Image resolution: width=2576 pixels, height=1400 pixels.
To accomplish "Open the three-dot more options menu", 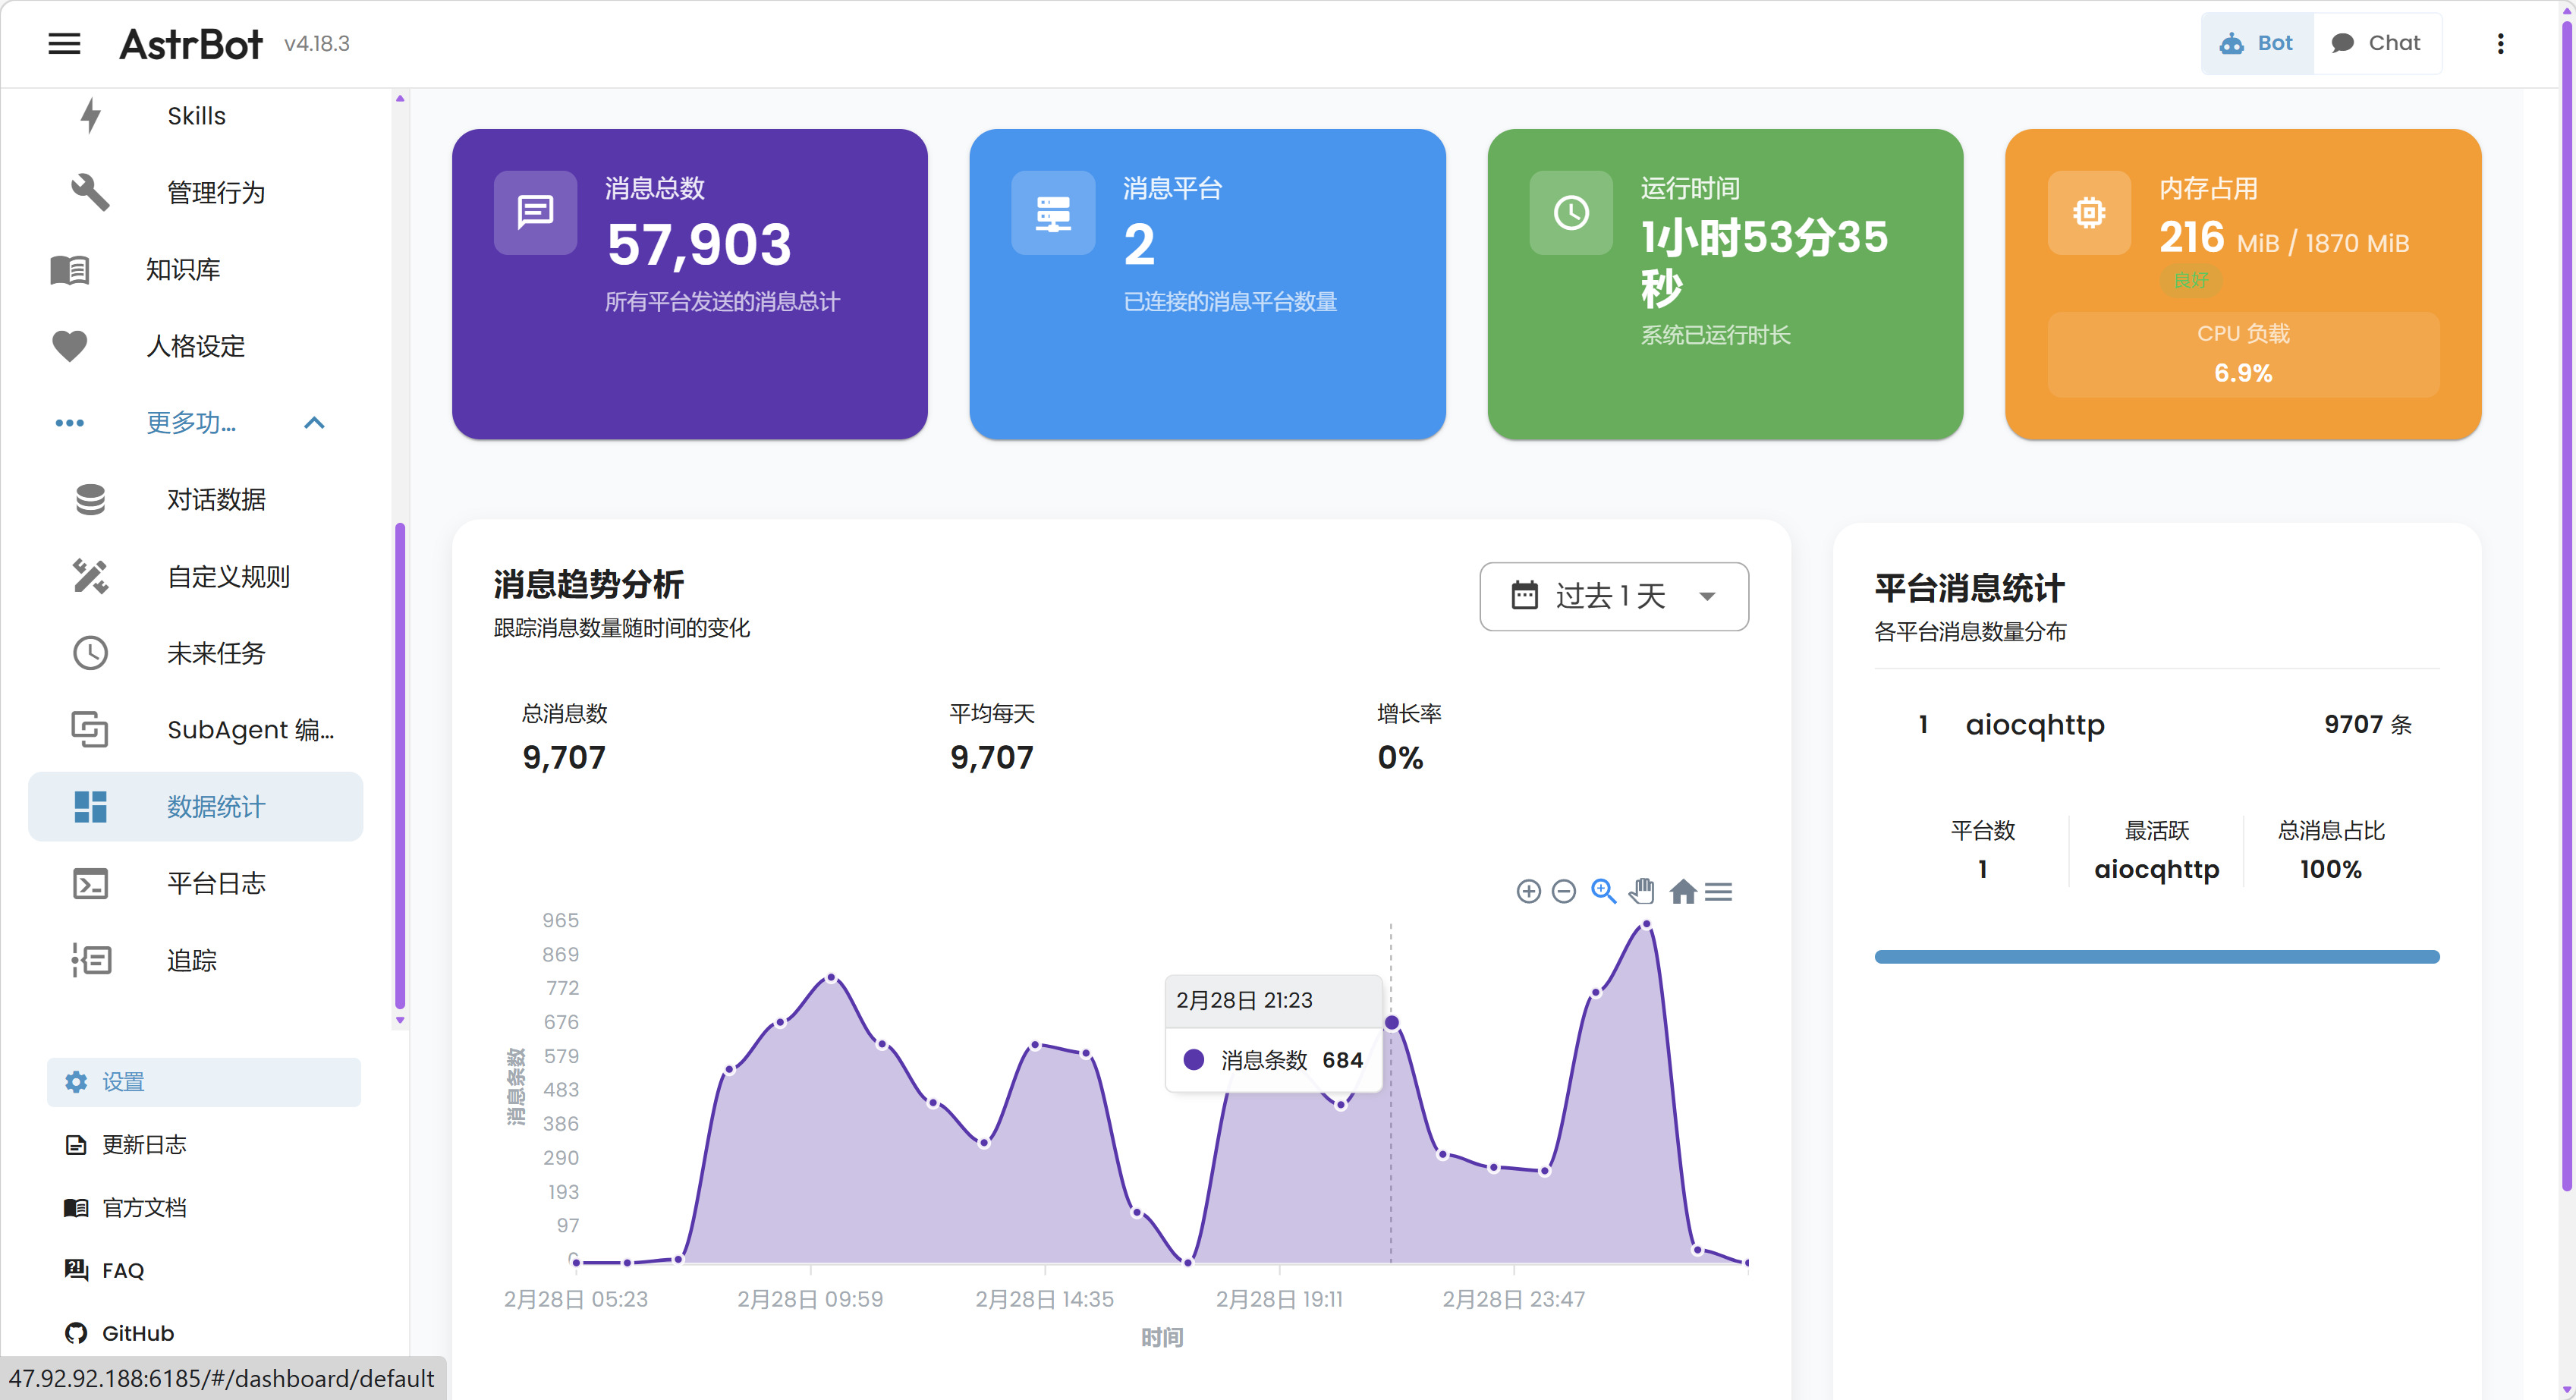I will tap(2500, 43).
